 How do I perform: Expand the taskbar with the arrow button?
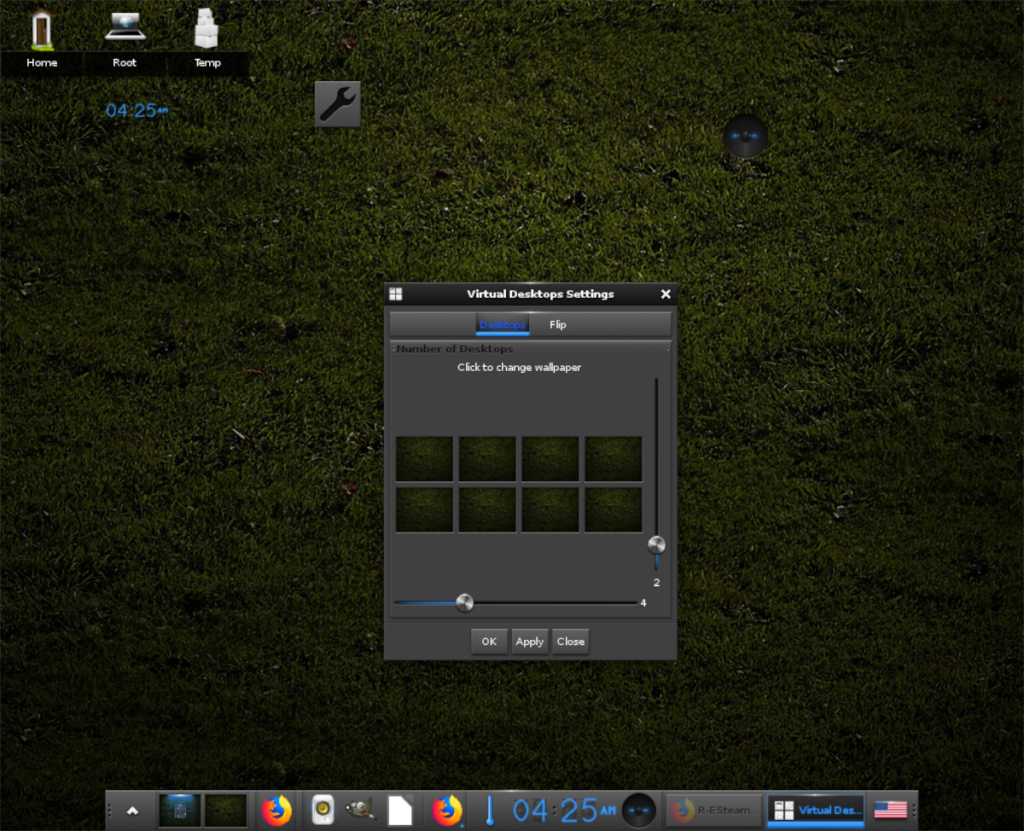coord(131,810)
